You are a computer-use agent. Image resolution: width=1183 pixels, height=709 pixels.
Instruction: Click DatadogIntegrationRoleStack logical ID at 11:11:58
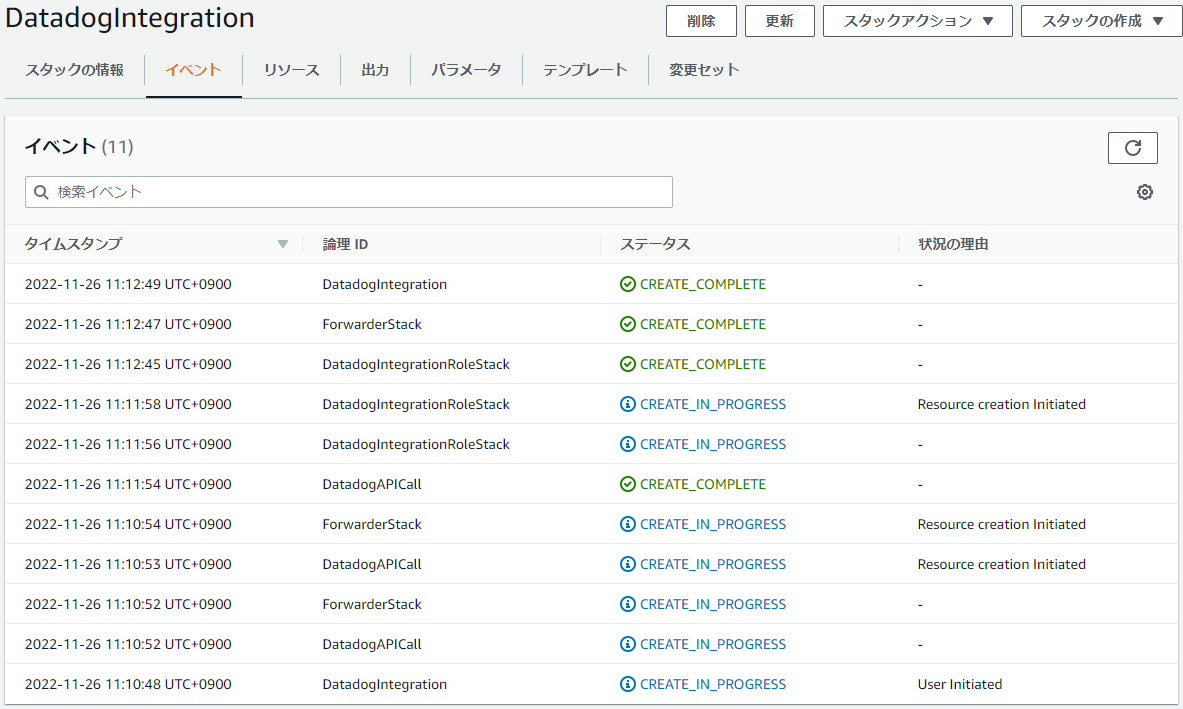pyautogui.click(x=416, y=404)
